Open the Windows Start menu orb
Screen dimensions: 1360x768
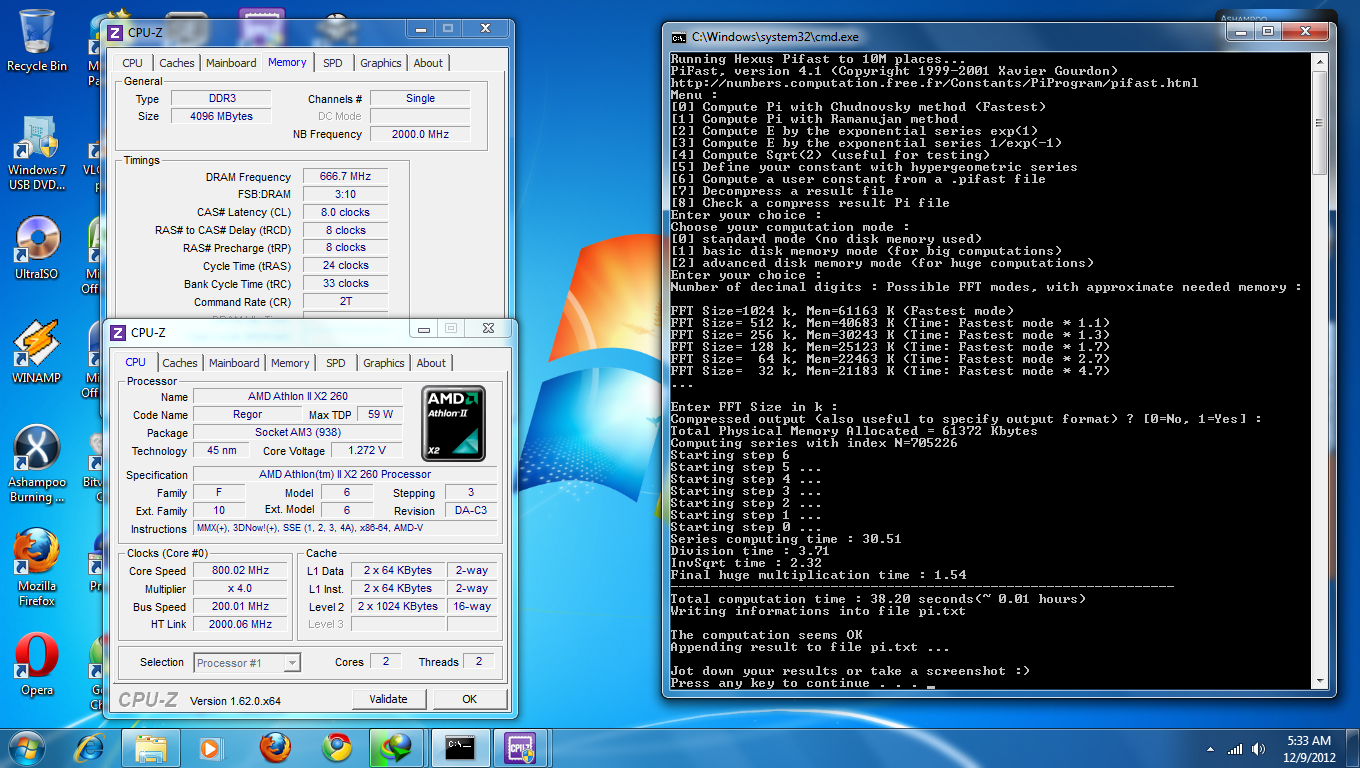(x=27, y=748)
